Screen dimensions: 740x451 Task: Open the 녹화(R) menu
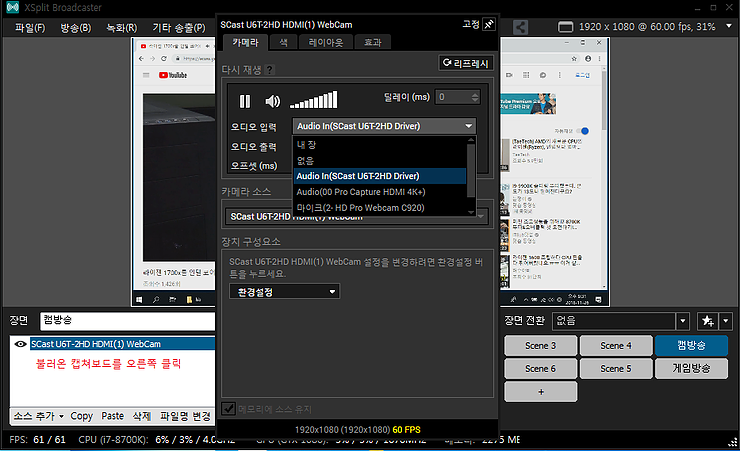pyautogui.click(x=121, y=28)
